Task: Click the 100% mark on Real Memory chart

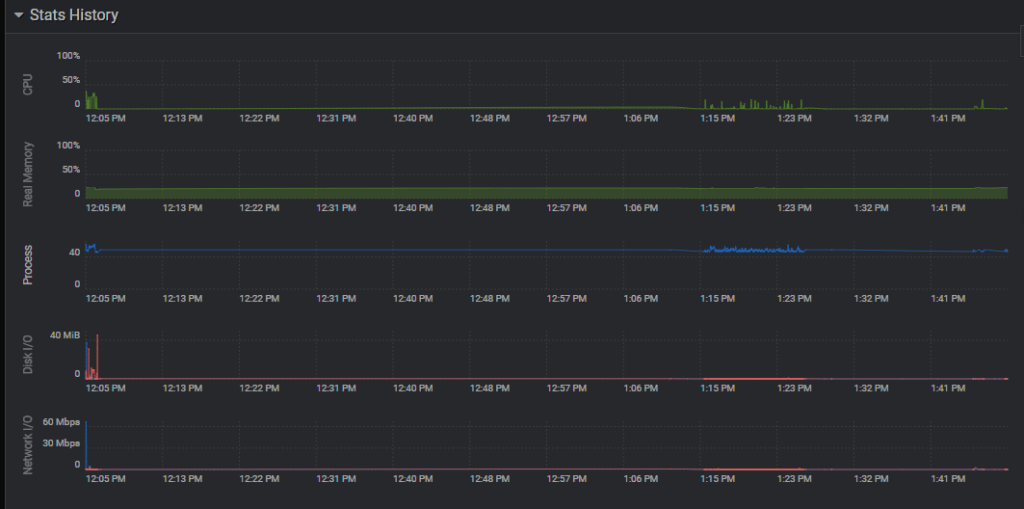Action: pyautogui.click(x=68, y=146)
